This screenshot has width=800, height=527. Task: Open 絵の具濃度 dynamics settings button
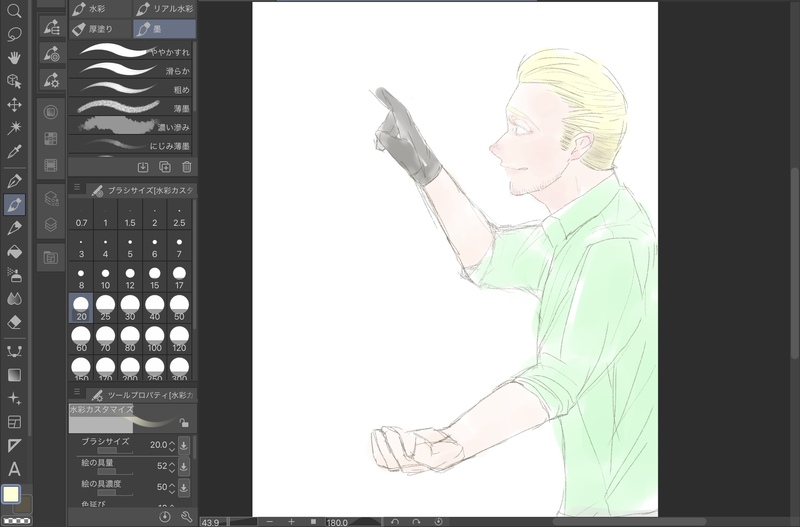[x=184, y=487]
